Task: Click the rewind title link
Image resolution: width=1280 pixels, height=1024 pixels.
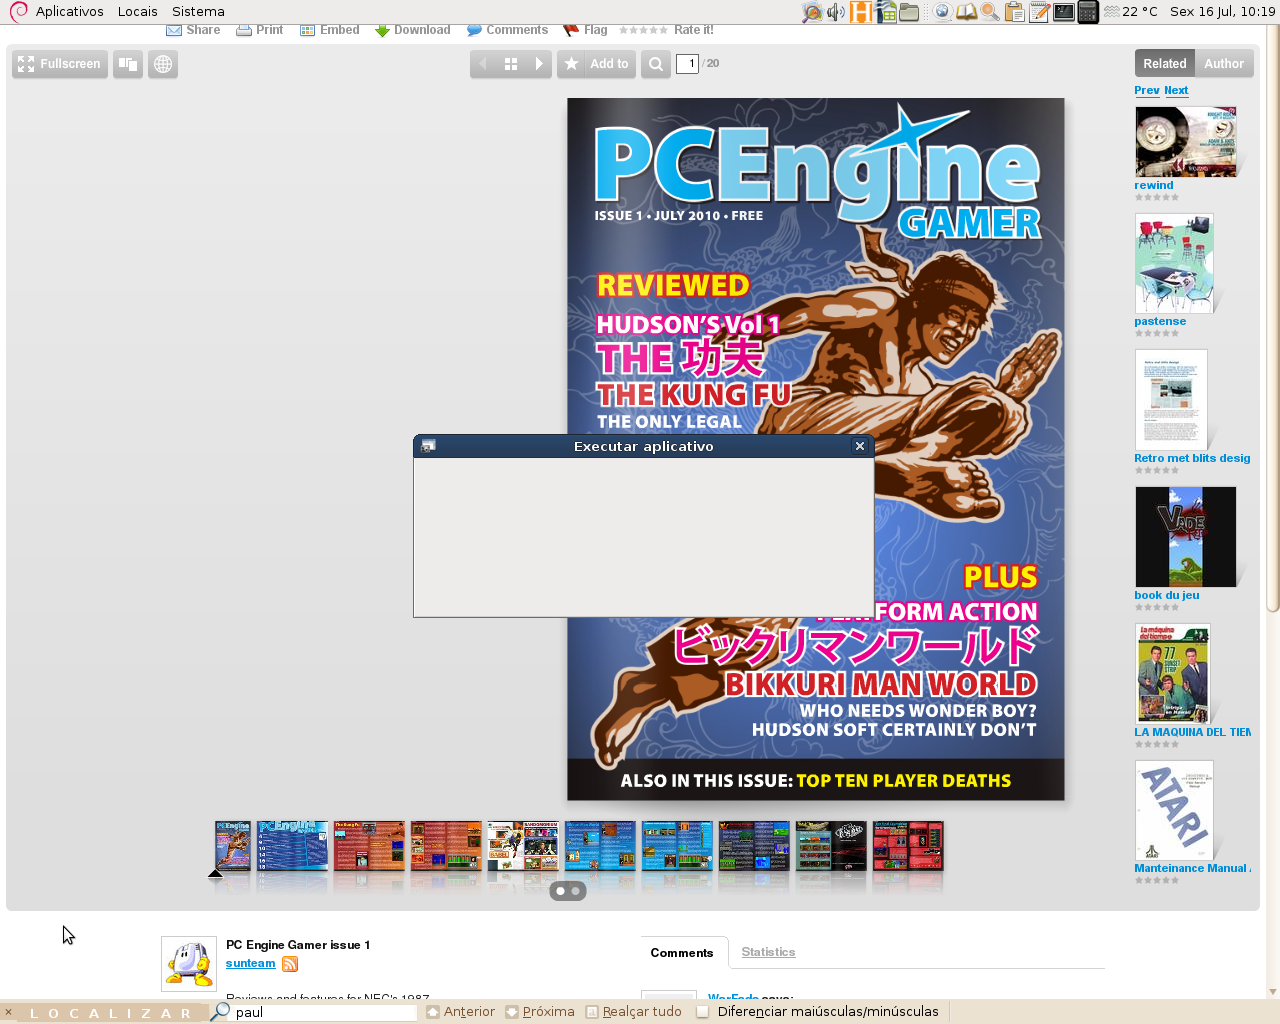Action: (1154, 185)
